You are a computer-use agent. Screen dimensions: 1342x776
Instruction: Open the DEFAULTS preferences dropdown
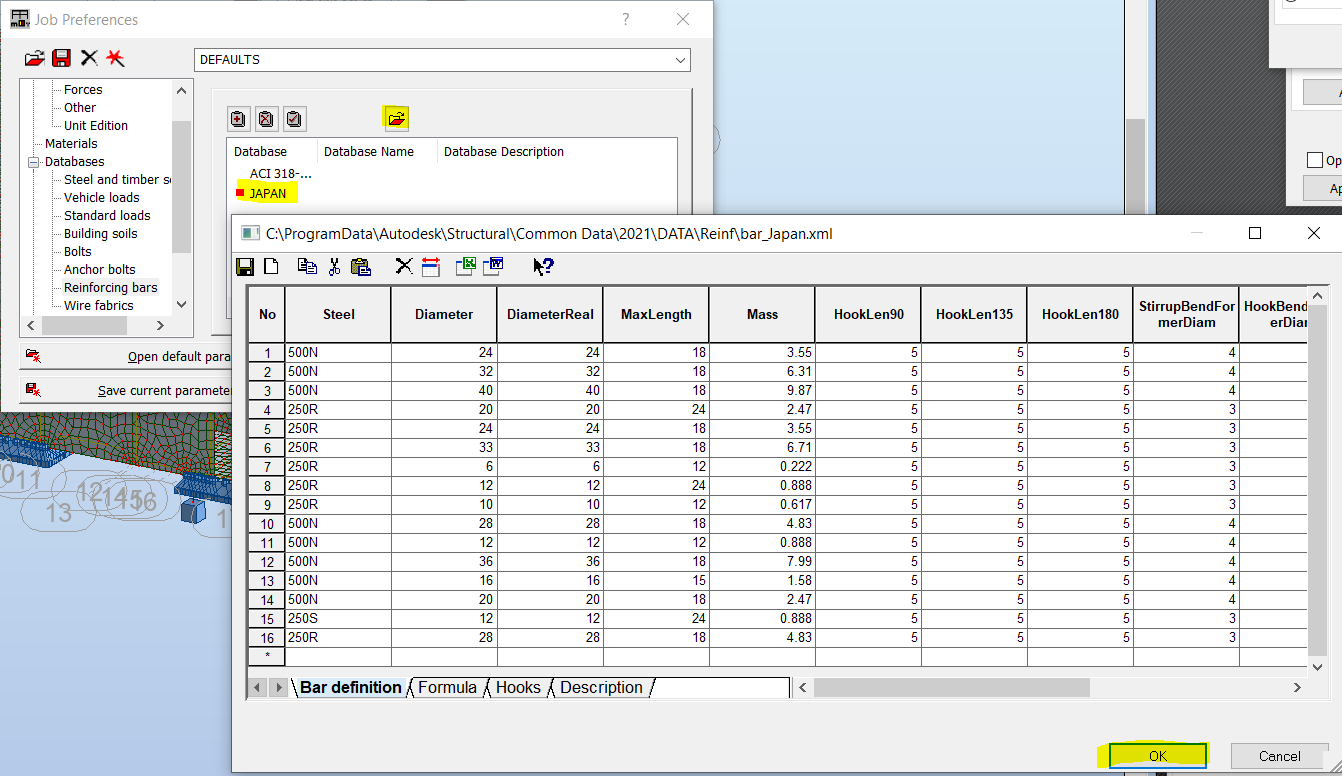679,60
